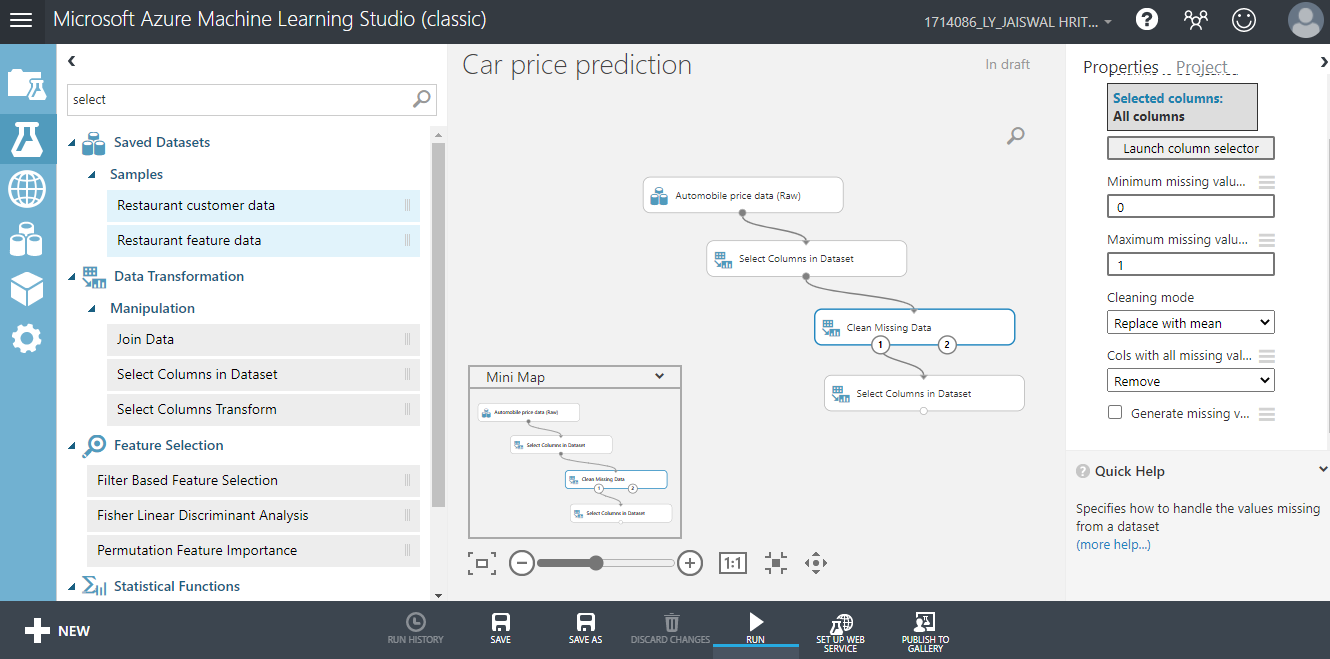
Task: Open the Web Services globe icon
Action: [27, 188]
